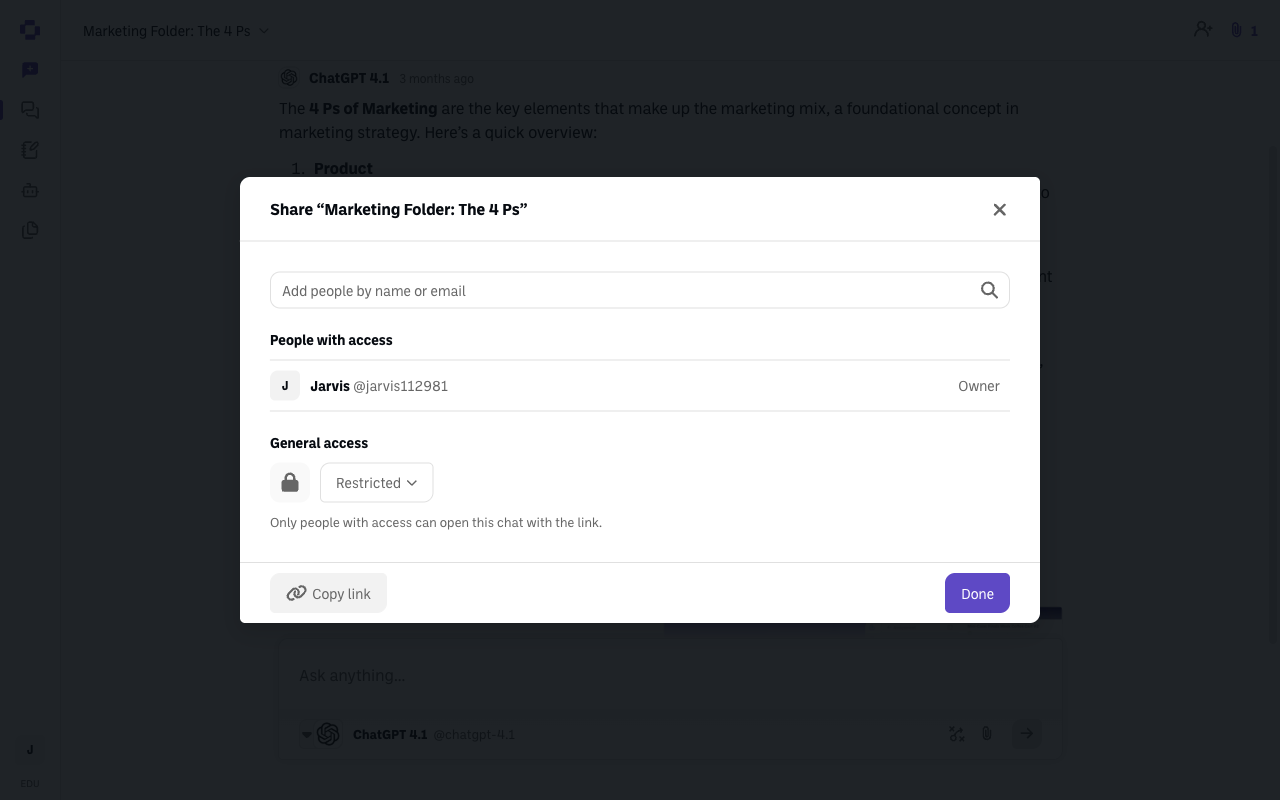Close the share dialog with X
Viewport: 1280px width, 800px height.
tap(999, 209)
